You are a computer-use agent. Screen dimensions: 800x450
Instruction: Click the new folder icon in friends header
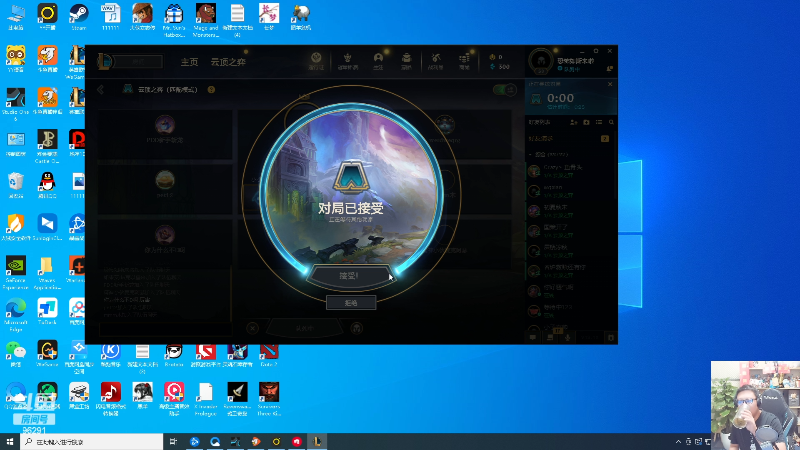pyautogui.click(x=586, y=122)
